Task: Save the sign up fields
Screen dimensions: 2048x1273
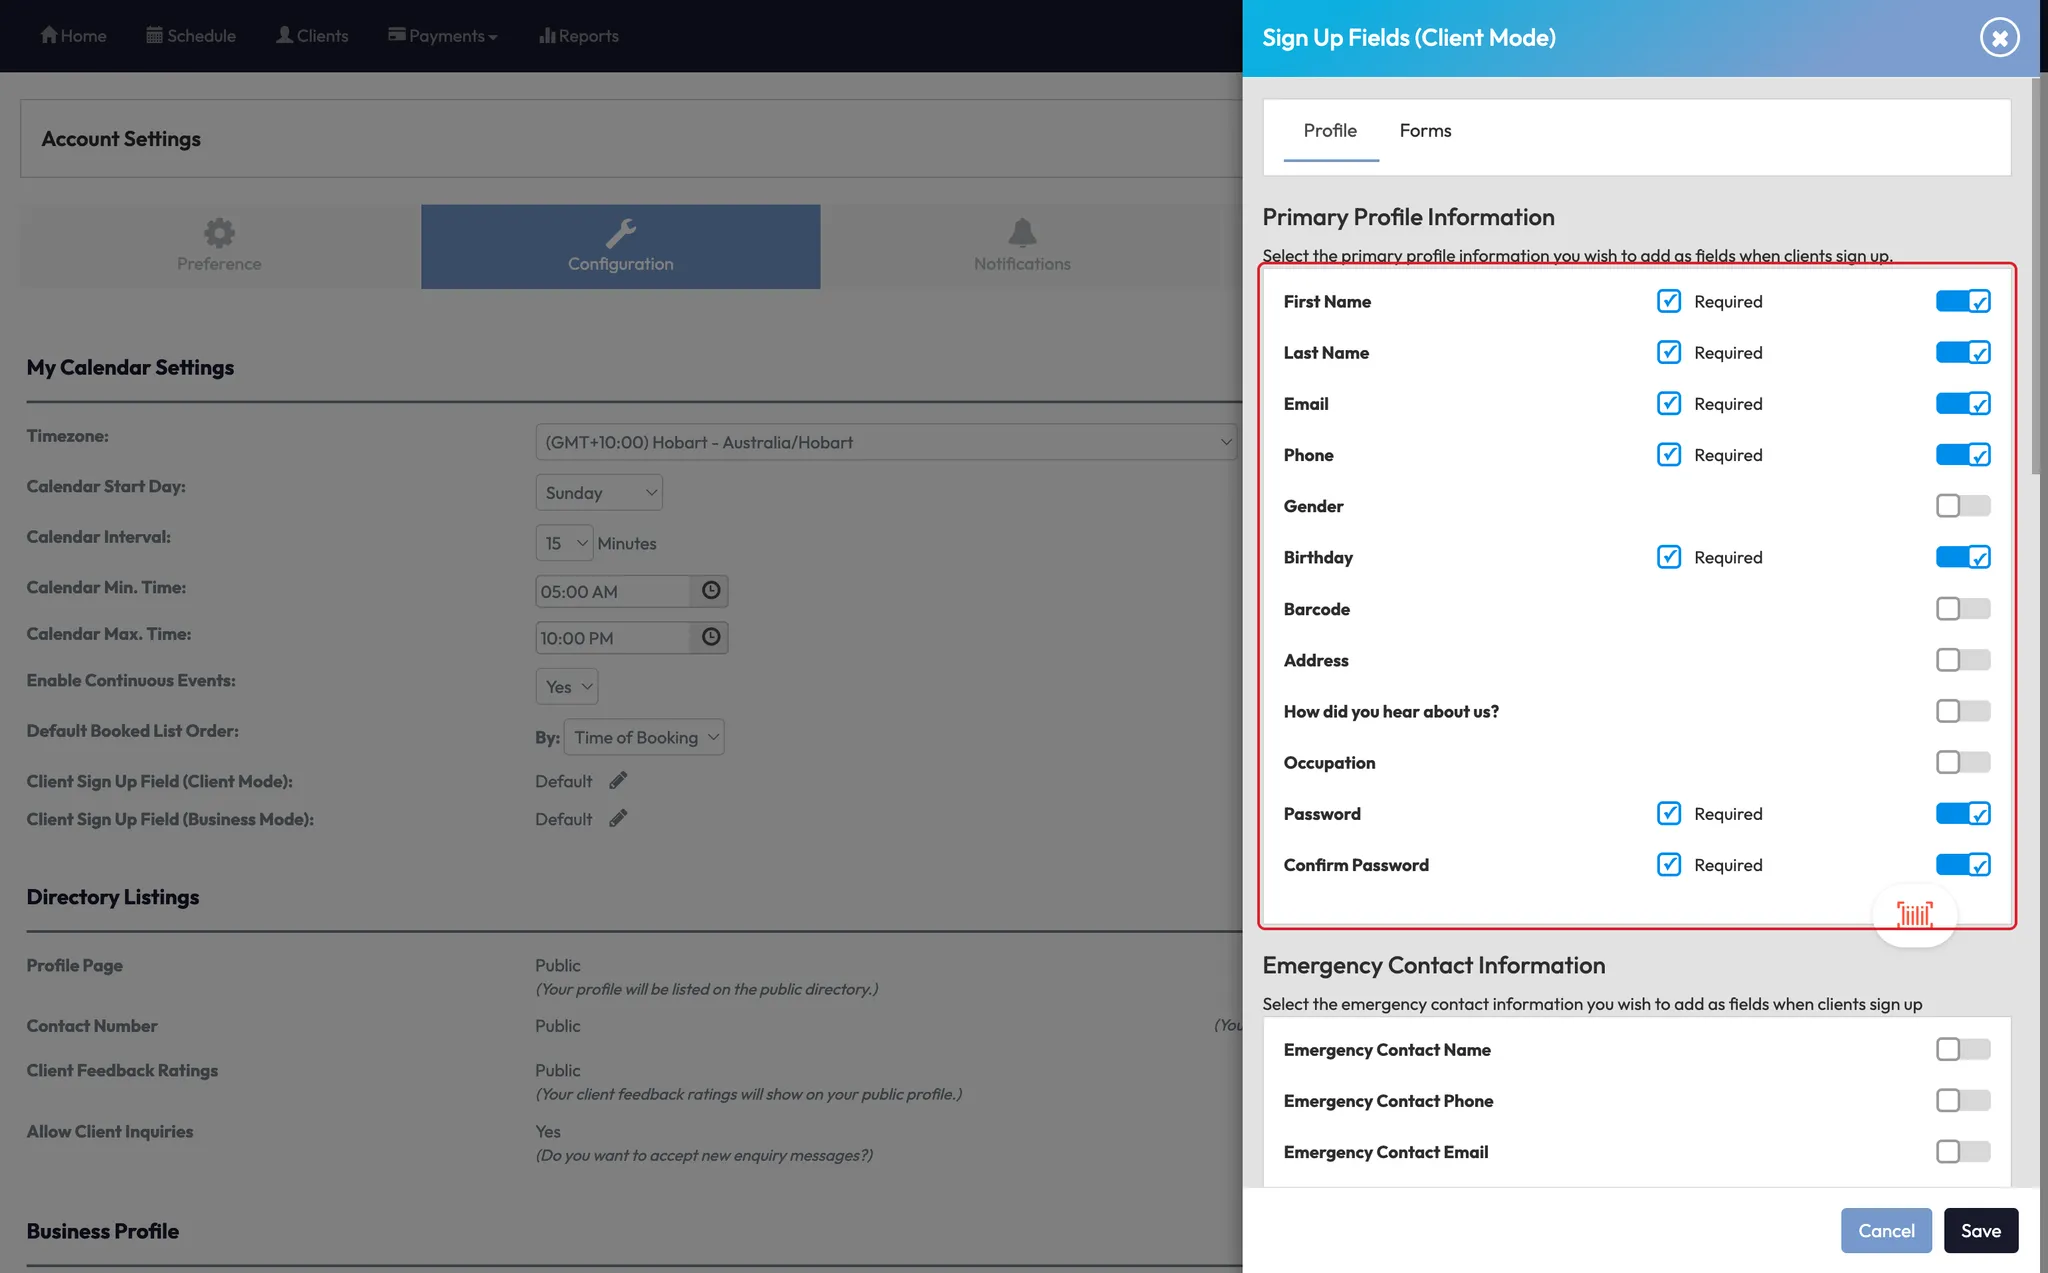Action: [1980, 1231]
